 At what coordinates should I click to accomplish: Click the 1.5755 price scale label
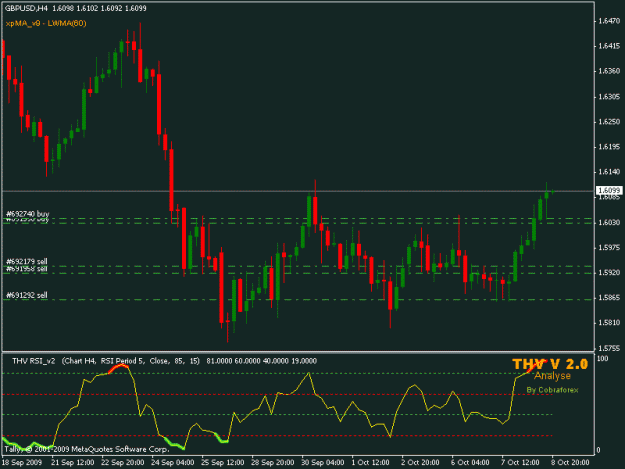pyautogui.click(x=609, y=348)
